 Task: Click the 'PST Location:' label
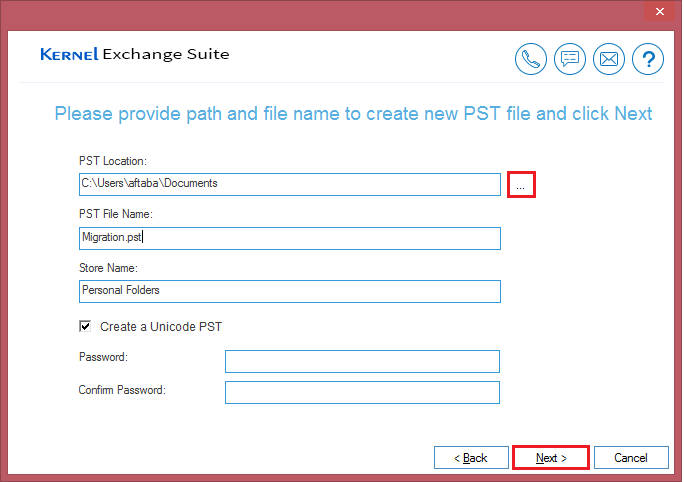tap(113, 161)
